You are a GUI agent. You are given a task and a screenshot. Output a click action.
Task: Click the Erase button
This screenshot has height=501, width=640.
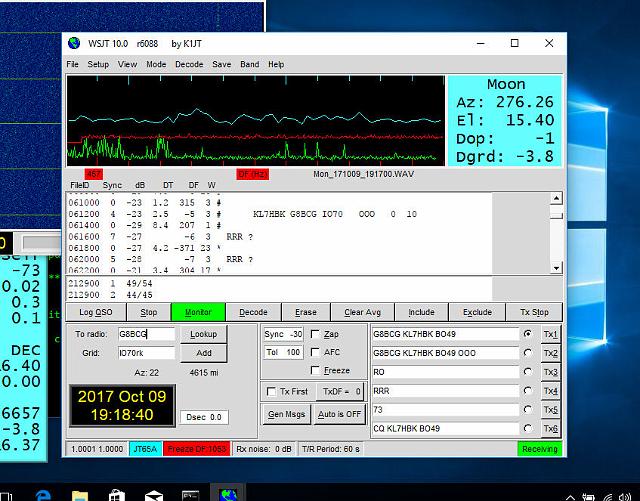point(306,312)
